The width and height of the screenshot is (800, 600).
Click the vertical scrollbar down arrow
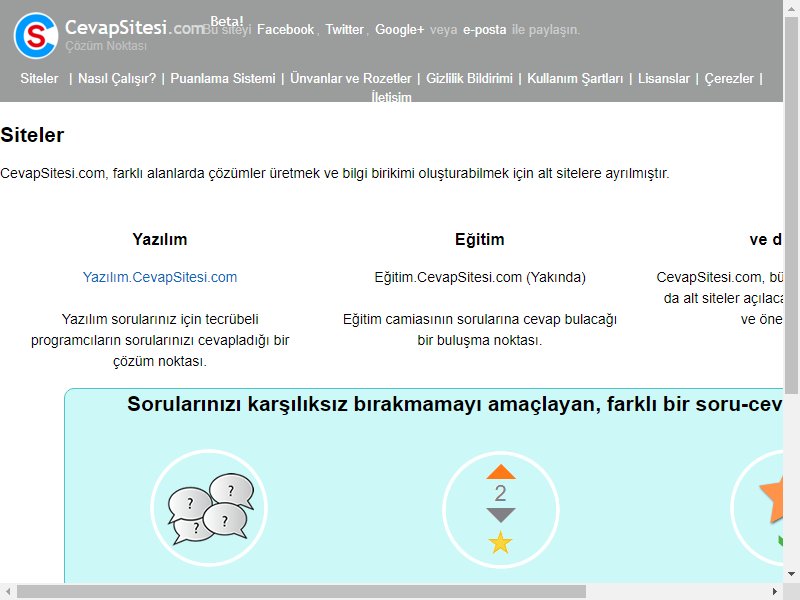(791, 574)
